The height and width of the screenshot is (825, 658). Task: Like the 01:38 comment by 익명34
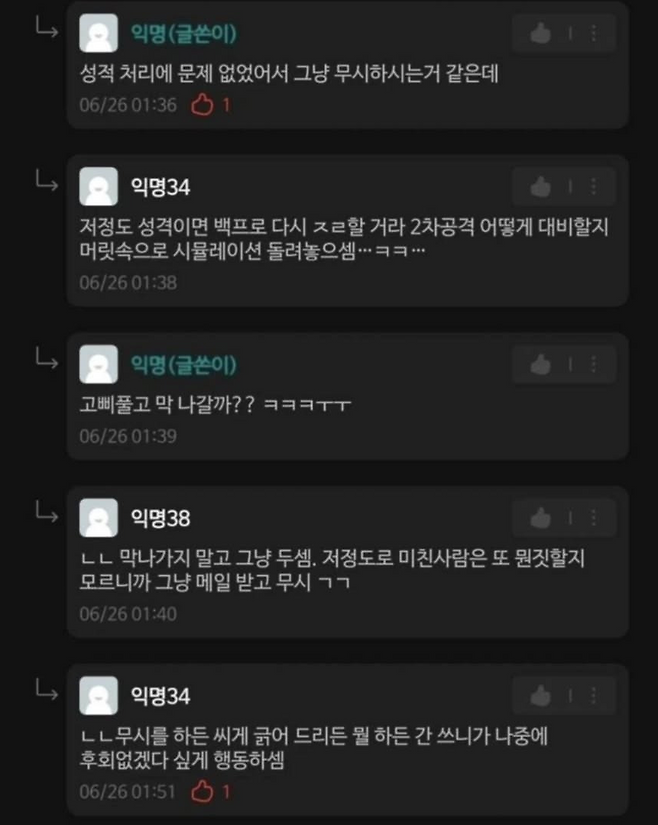click(540, 186)
